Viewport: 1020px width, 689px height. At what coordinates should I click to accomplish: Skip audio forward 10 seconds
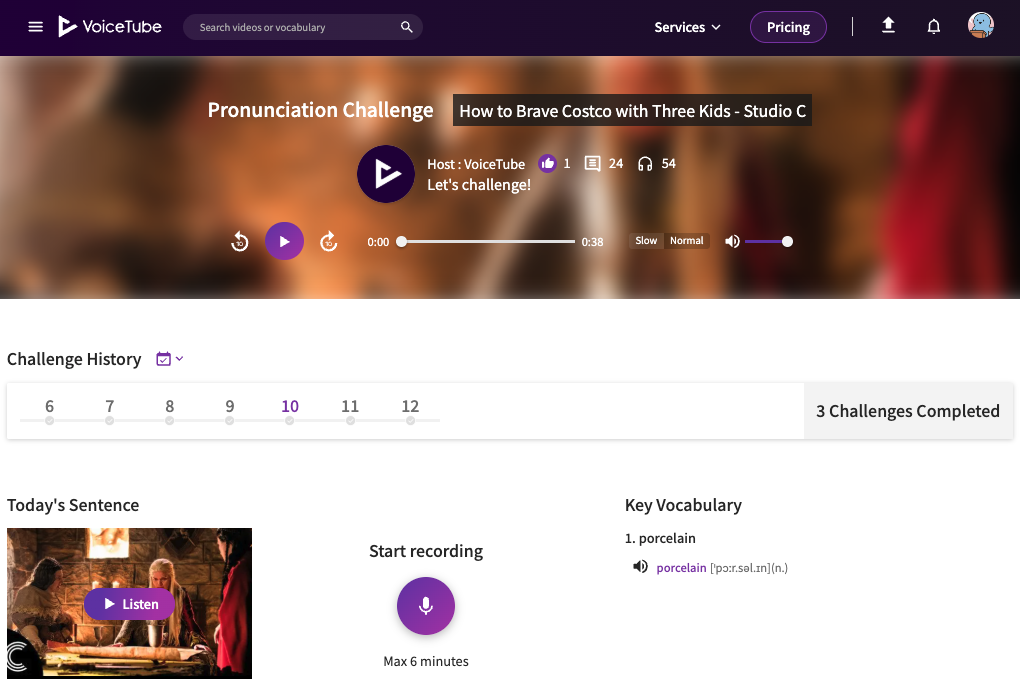[x=329, y=241]
